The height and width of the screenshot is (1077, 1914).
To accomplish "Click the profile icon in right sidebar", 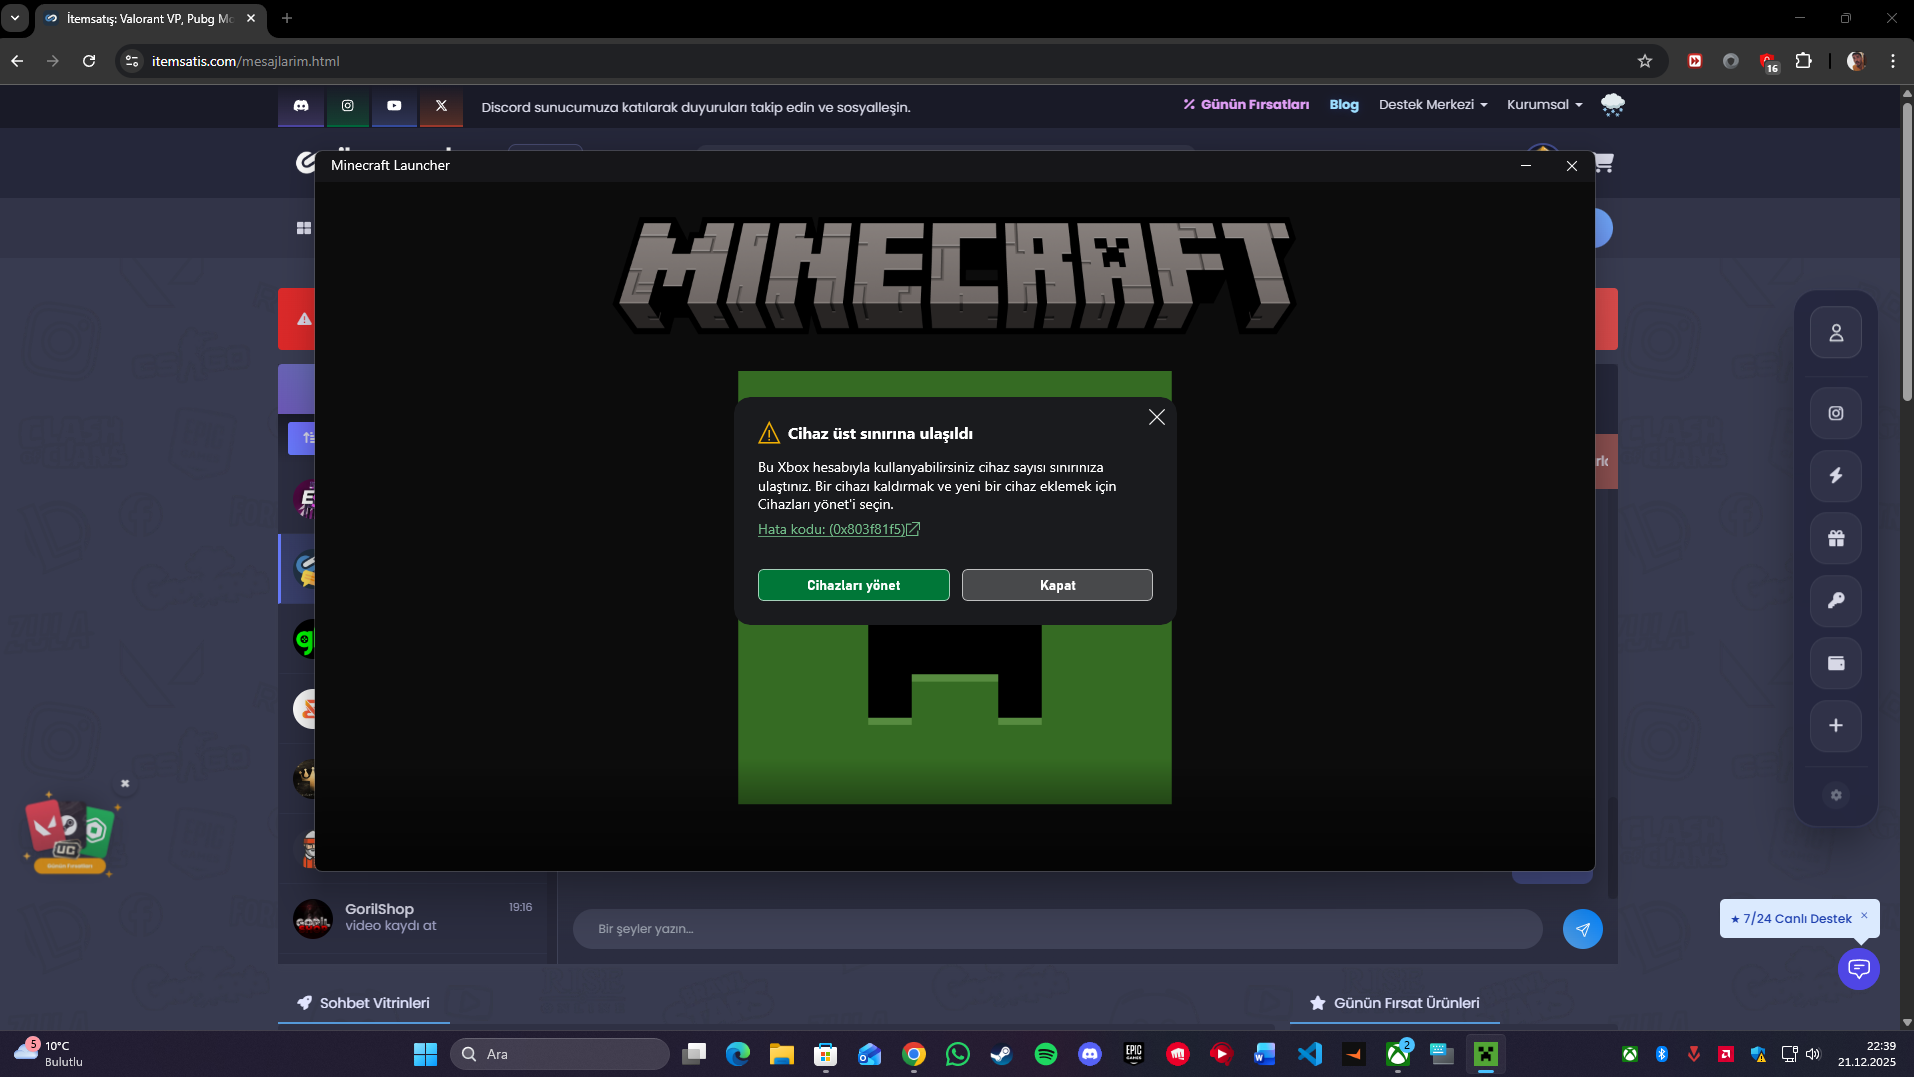I will click(1836, 333).
